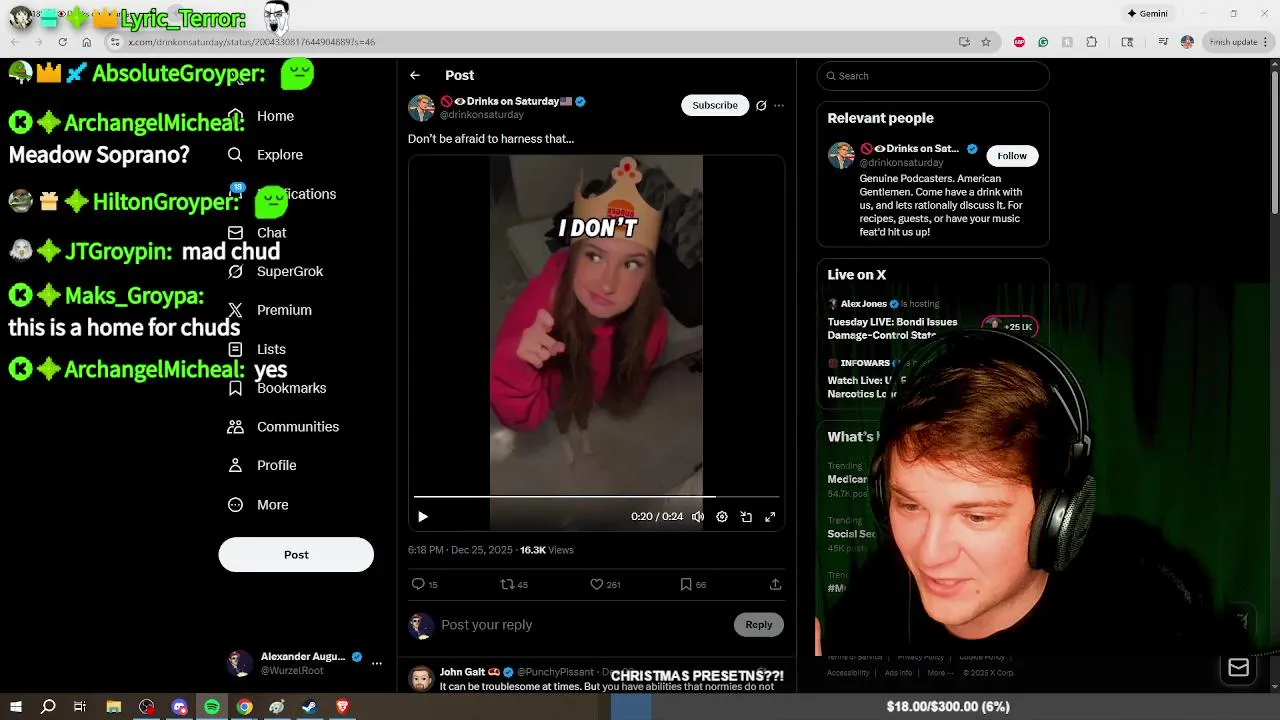Open Task View on the taskbar
This screenshot has width=1280, height=720.
tap(80, 707)
